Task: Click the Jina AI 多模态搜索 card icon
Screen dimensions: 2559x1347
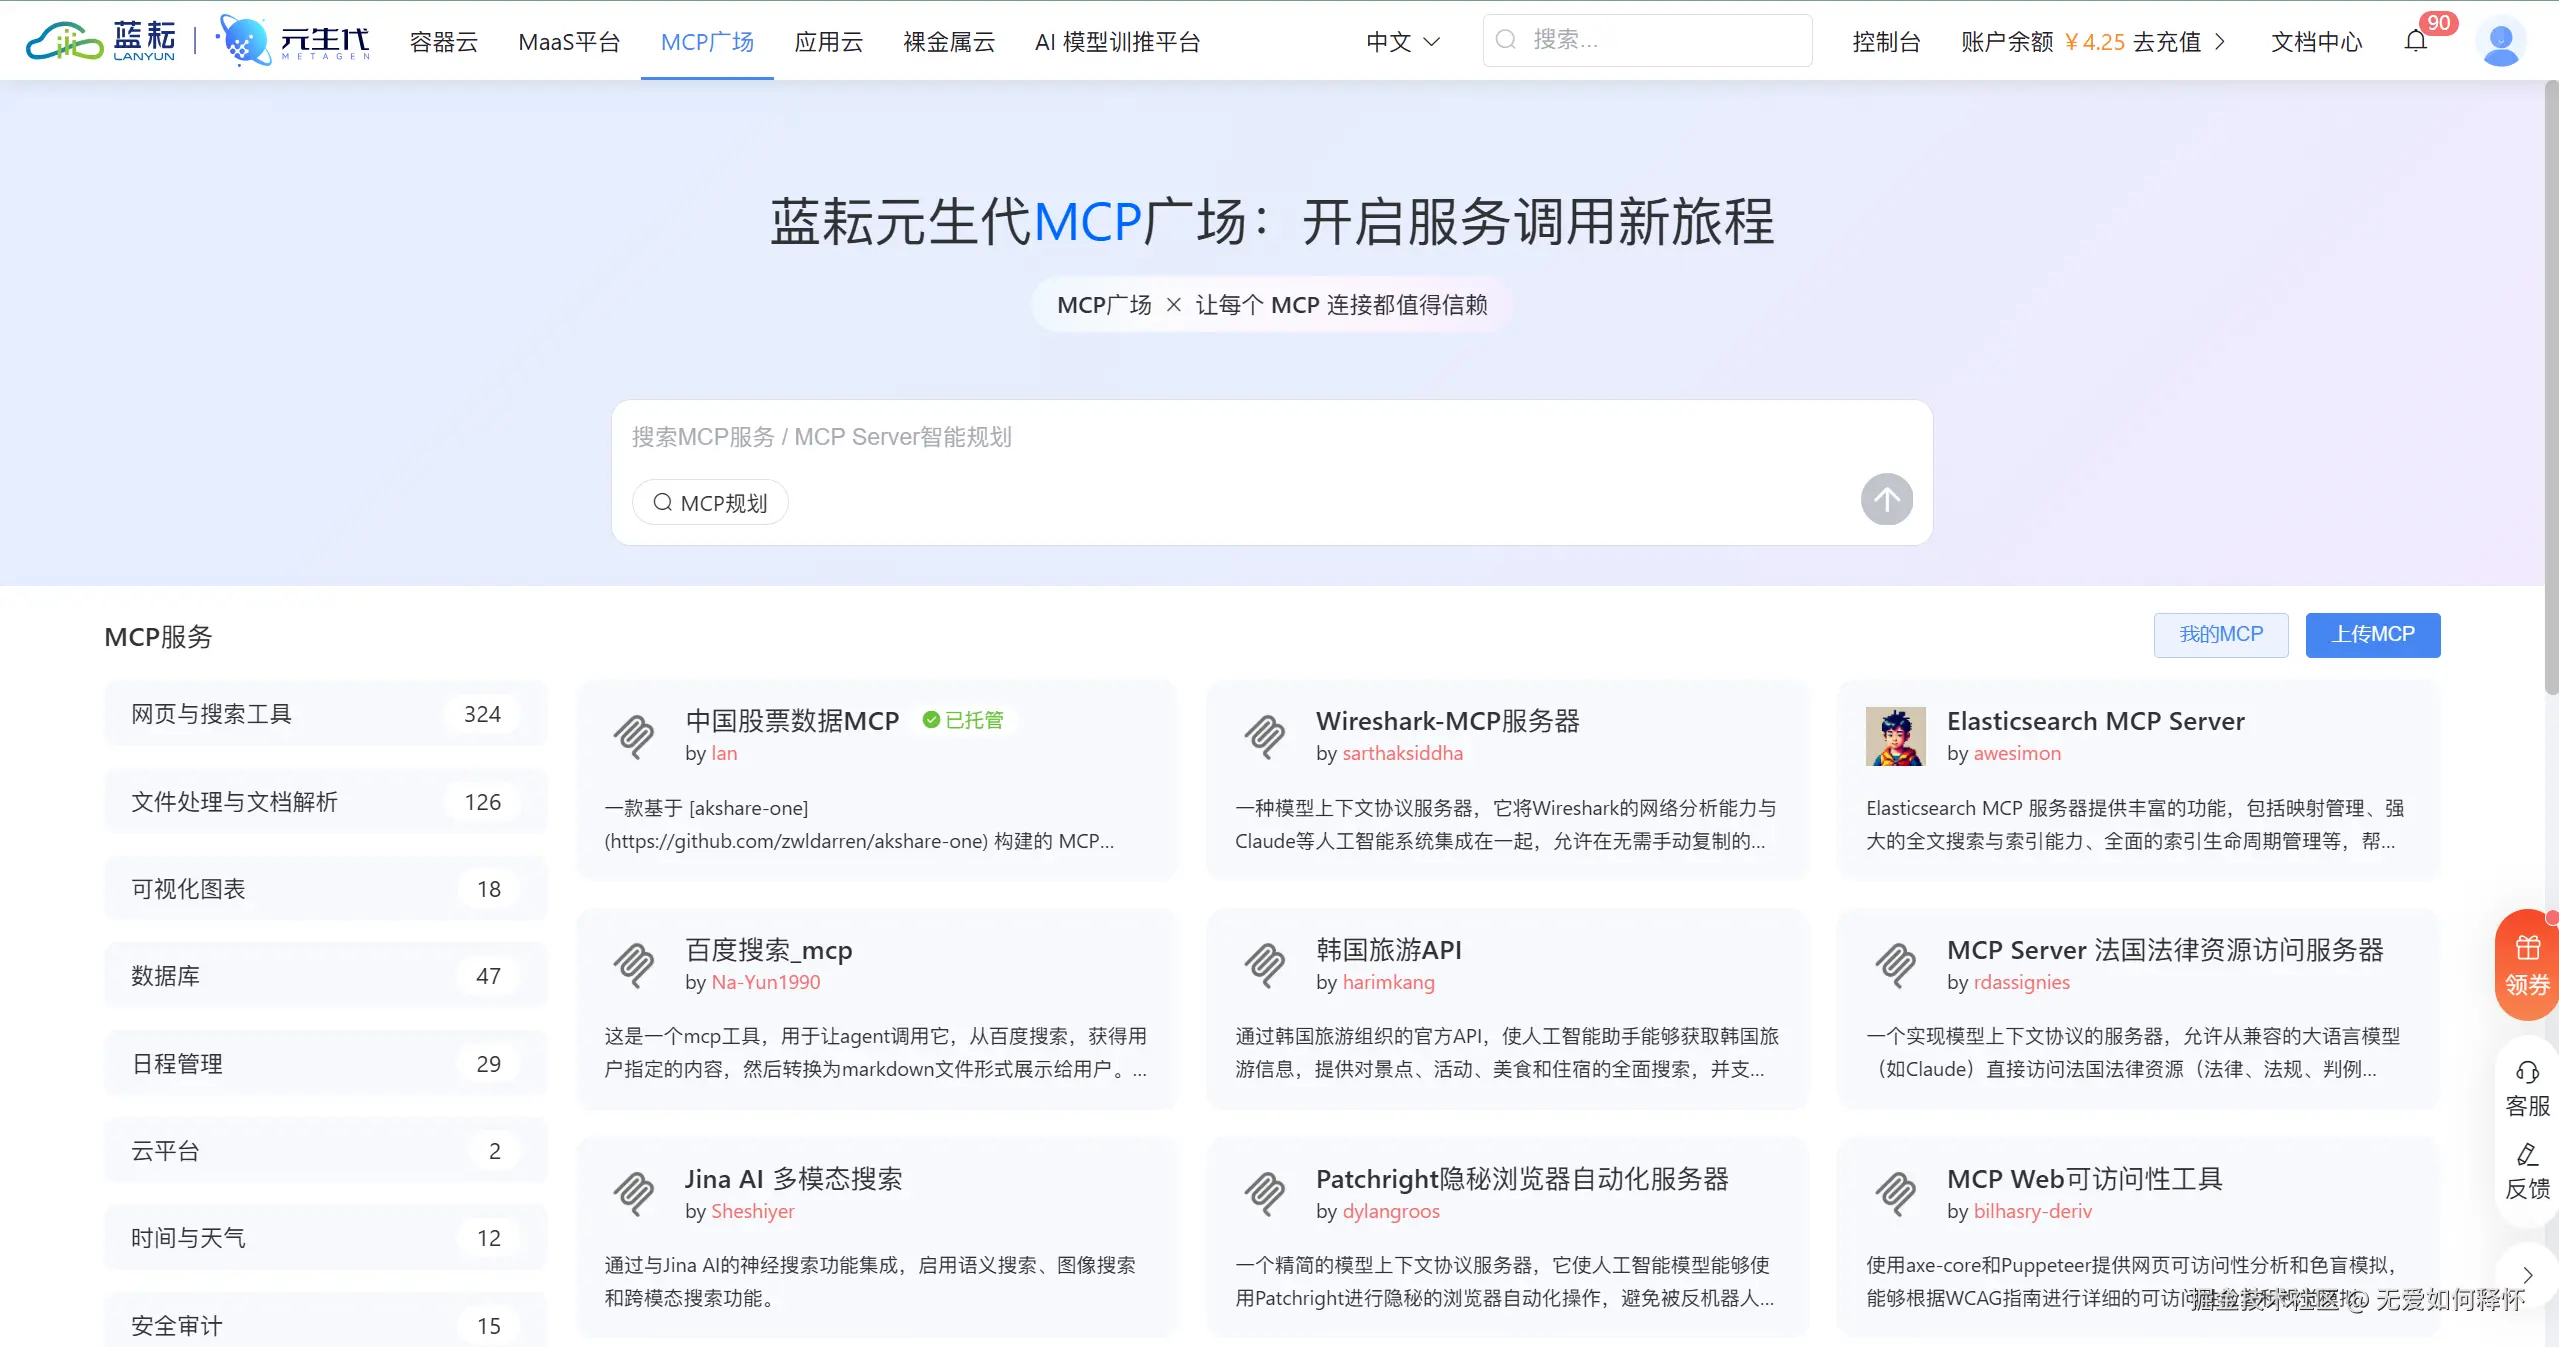Action: coord(634,1193)
